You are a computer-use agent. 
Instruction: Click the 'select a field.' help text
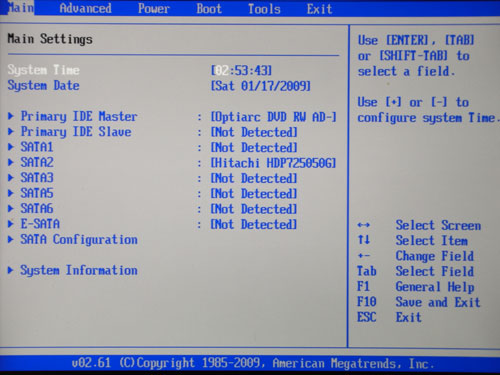(406, 71)
